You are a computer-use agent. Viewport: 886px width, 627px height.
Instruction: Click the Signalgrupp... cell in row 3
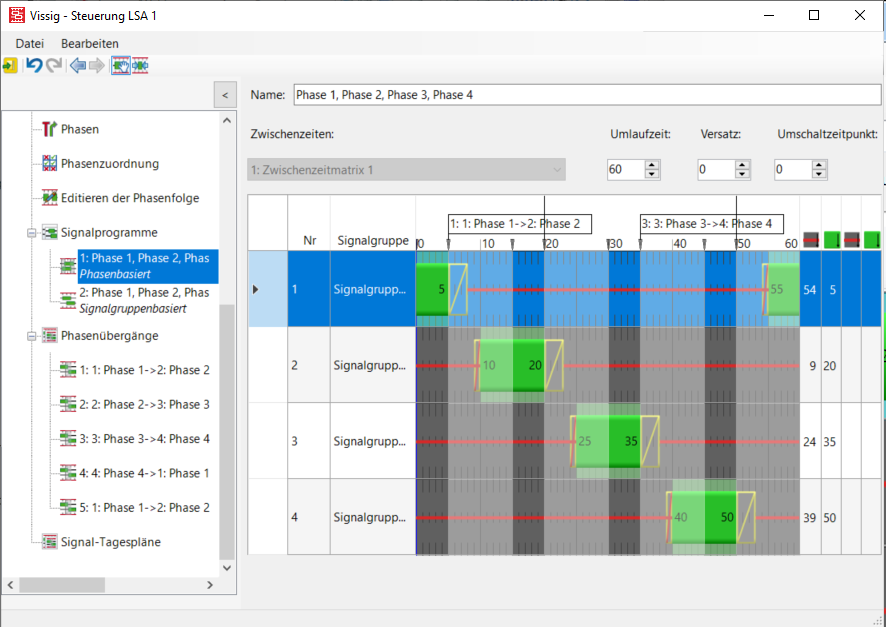pos(373,441)
